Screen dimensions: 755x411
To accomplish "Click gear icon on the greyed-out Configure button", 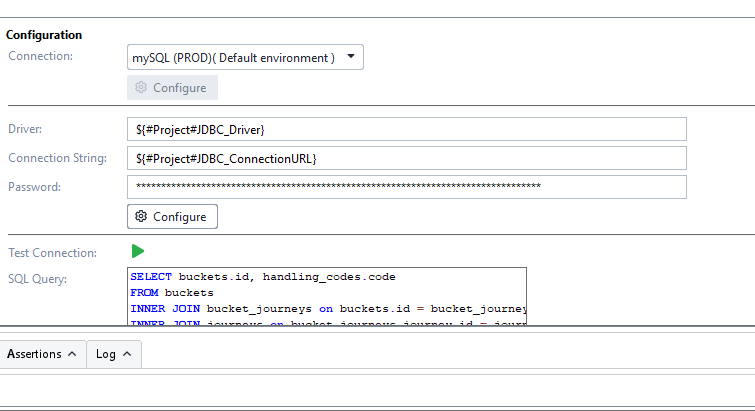I will point(141,88).
